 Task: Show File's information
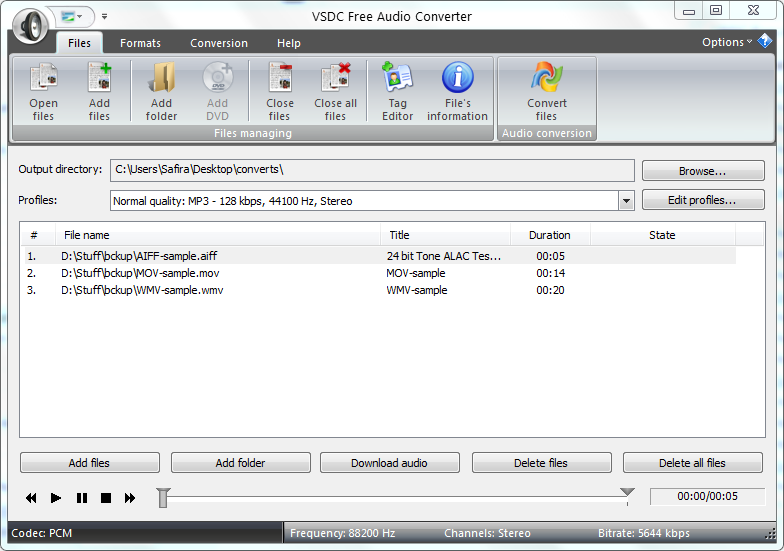point(457,92)
